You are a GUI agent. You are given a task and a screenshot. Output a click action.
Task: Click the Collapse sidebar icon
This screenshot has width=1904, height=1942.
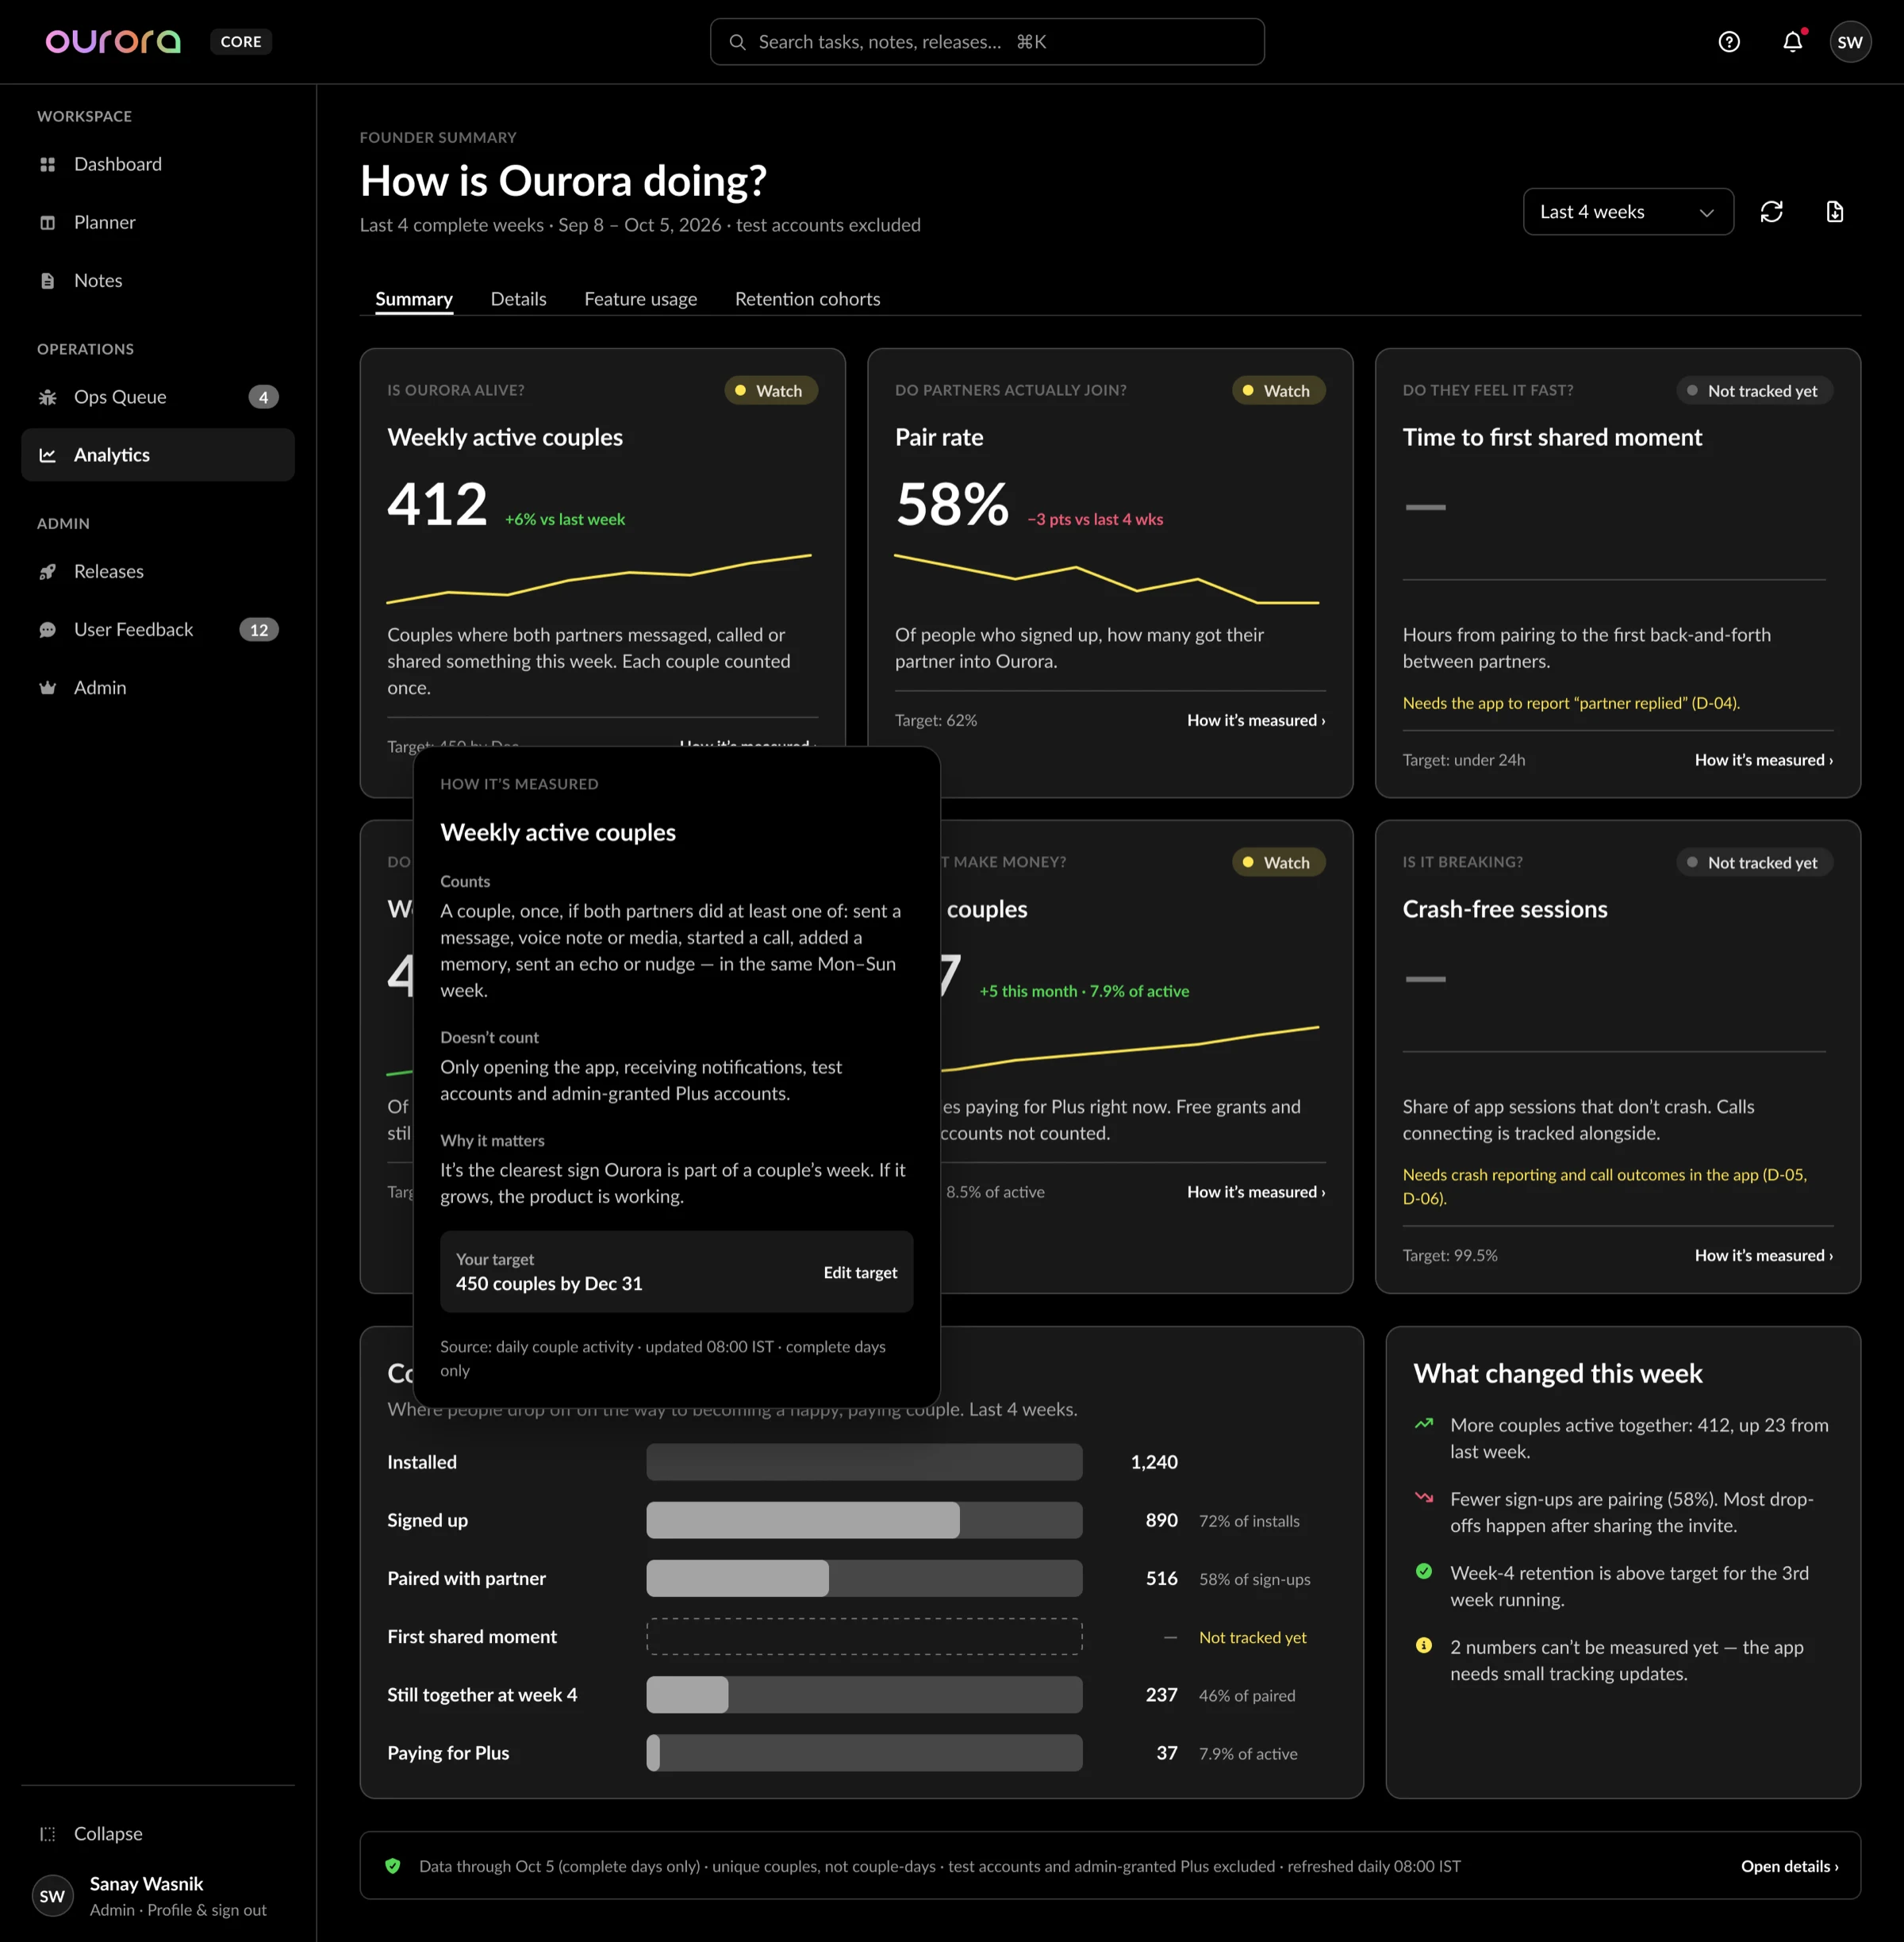click(x=47, y=1834)
